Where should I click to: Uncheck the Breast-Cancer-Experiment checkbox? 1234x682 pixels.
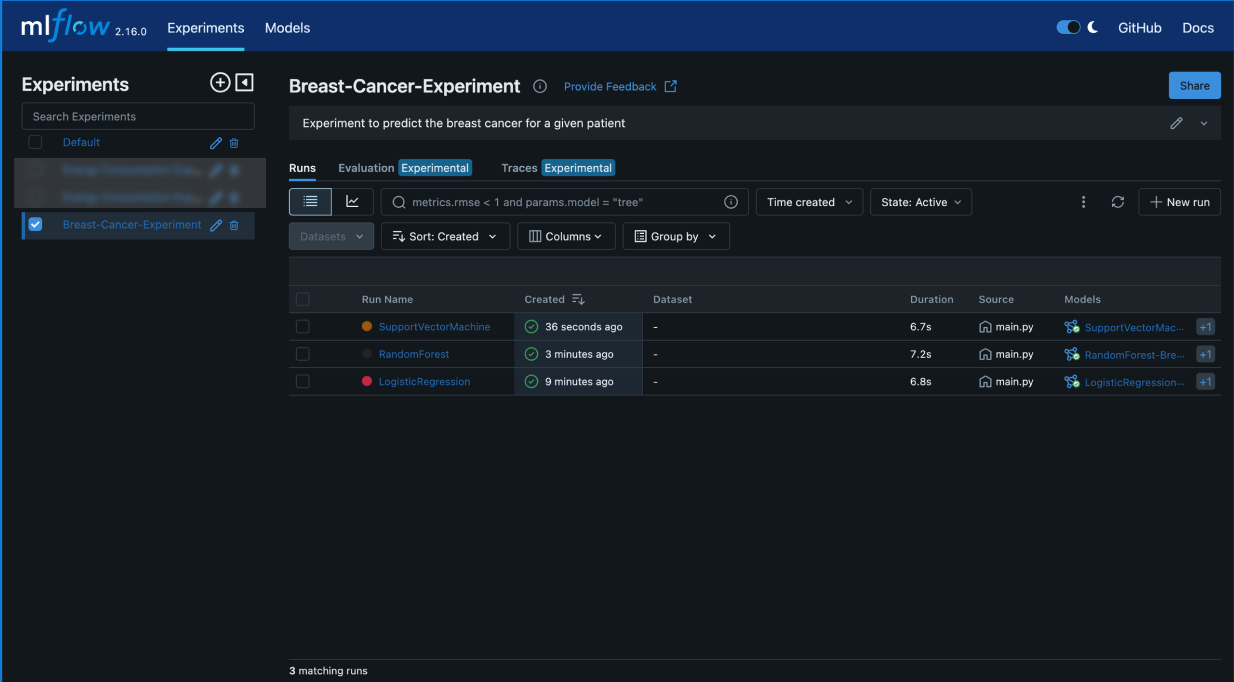(36, 225)
